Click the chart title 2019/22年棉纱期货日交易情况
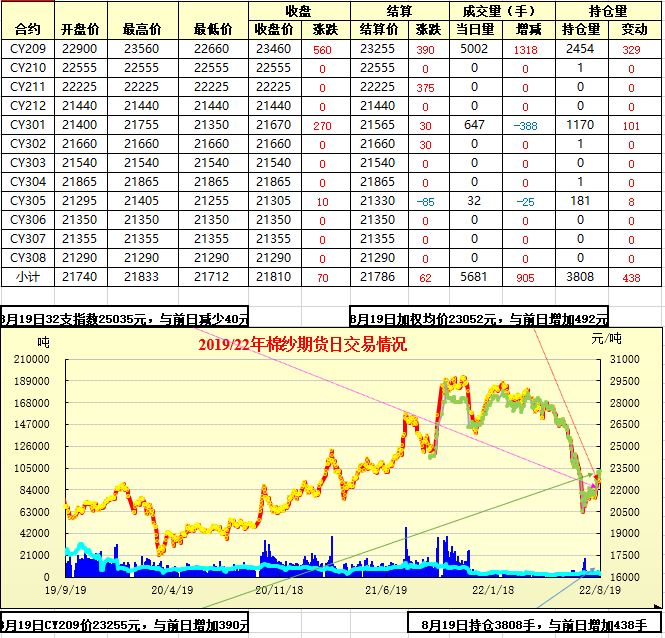Viewport: 665px width, 638px height. [x=302, y=346]
